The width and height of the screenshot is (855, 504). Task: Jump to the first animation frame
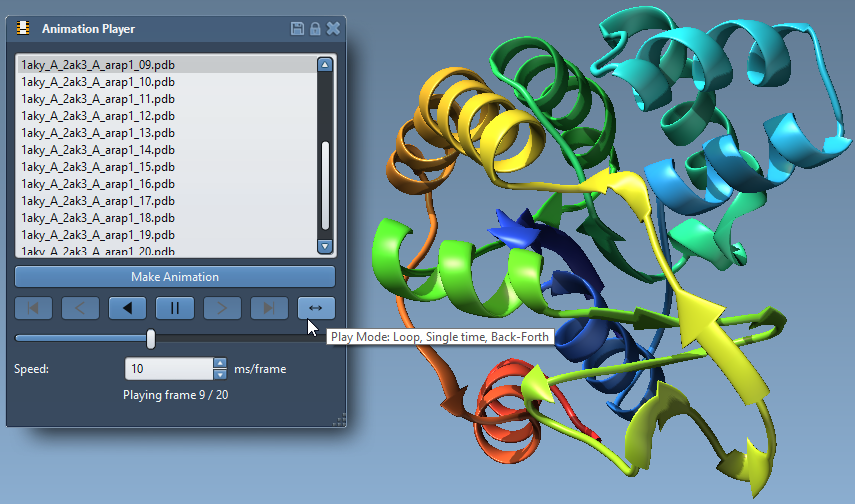pos(33,308)
